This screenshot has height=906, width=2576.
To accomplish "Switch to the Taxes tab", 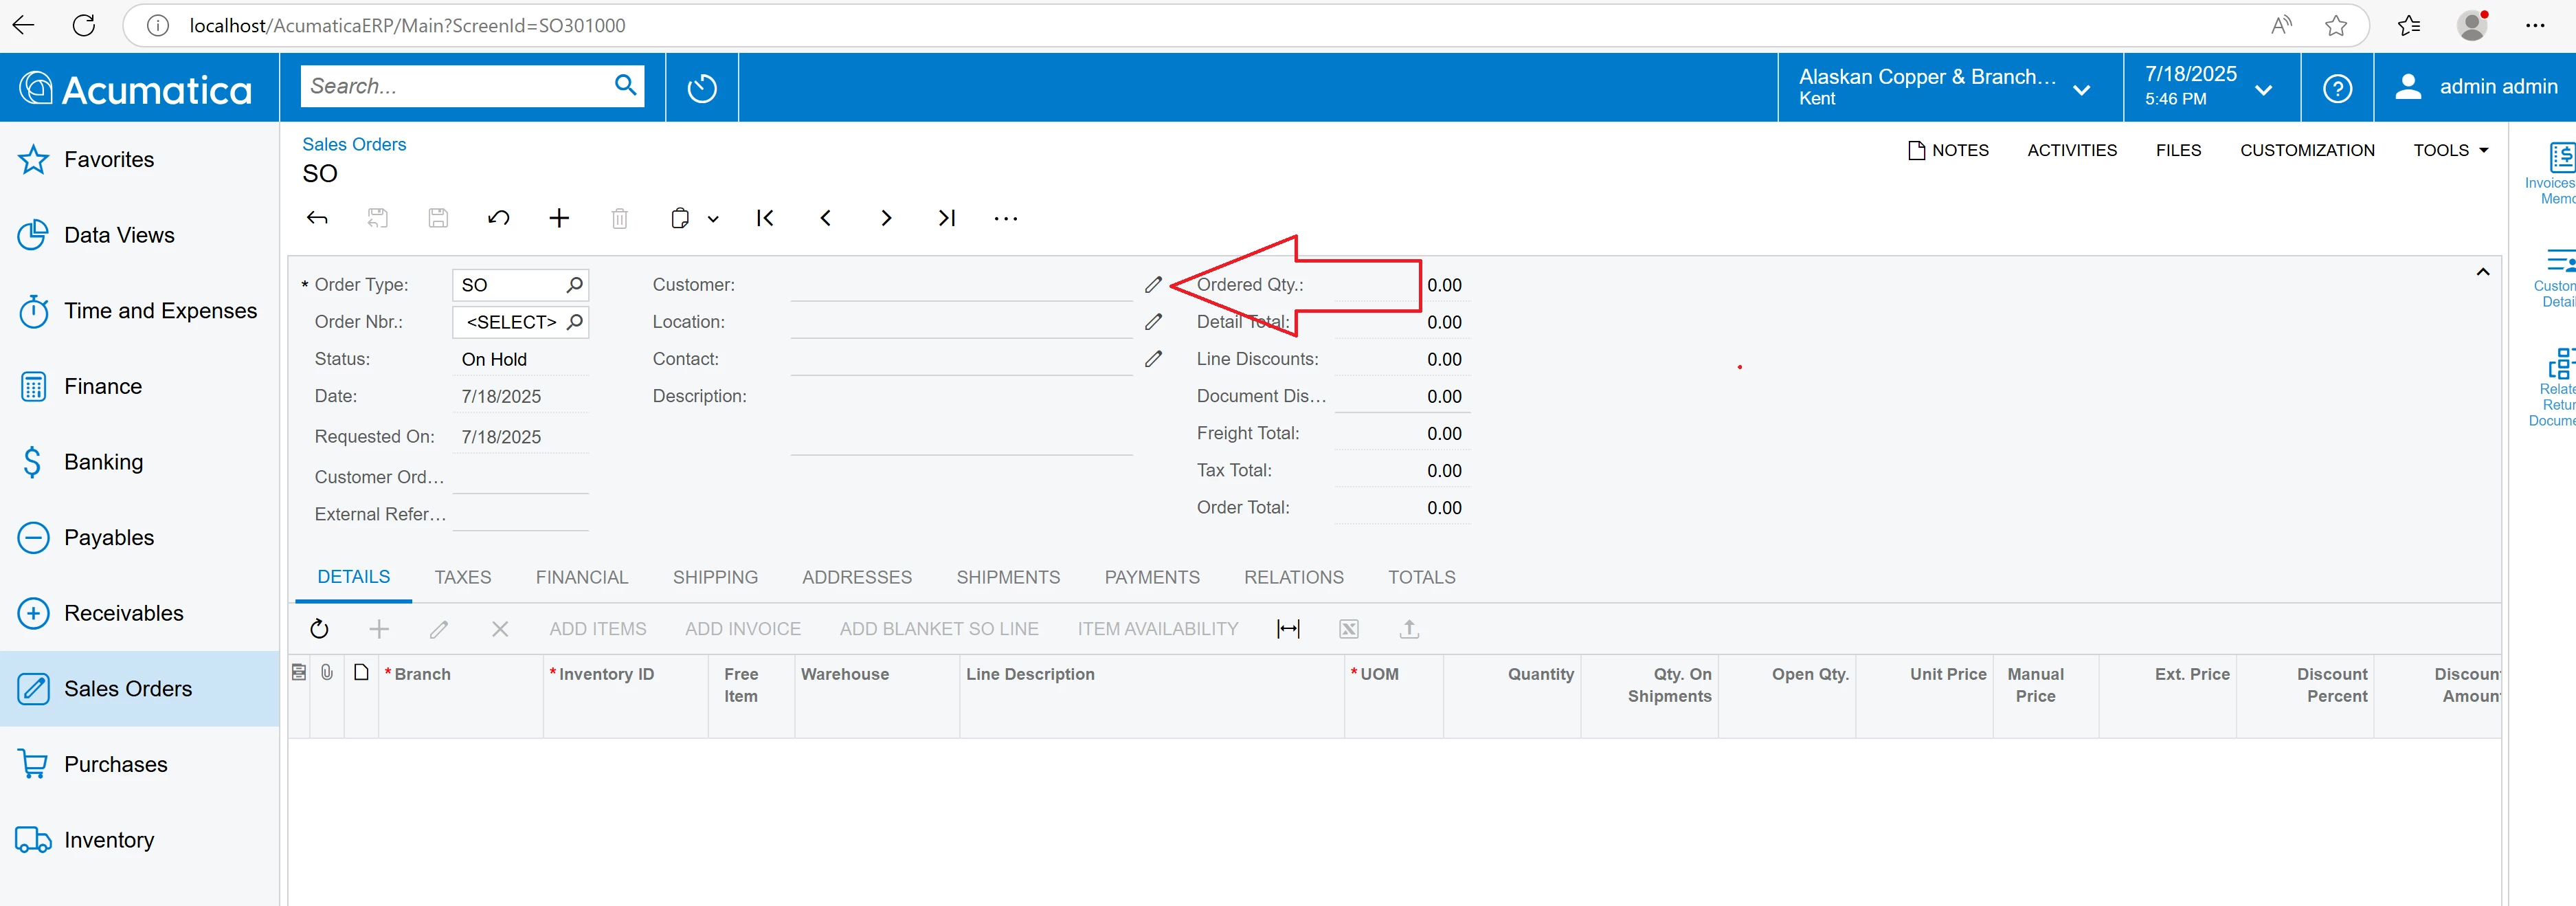I will (x=462, y=577).
